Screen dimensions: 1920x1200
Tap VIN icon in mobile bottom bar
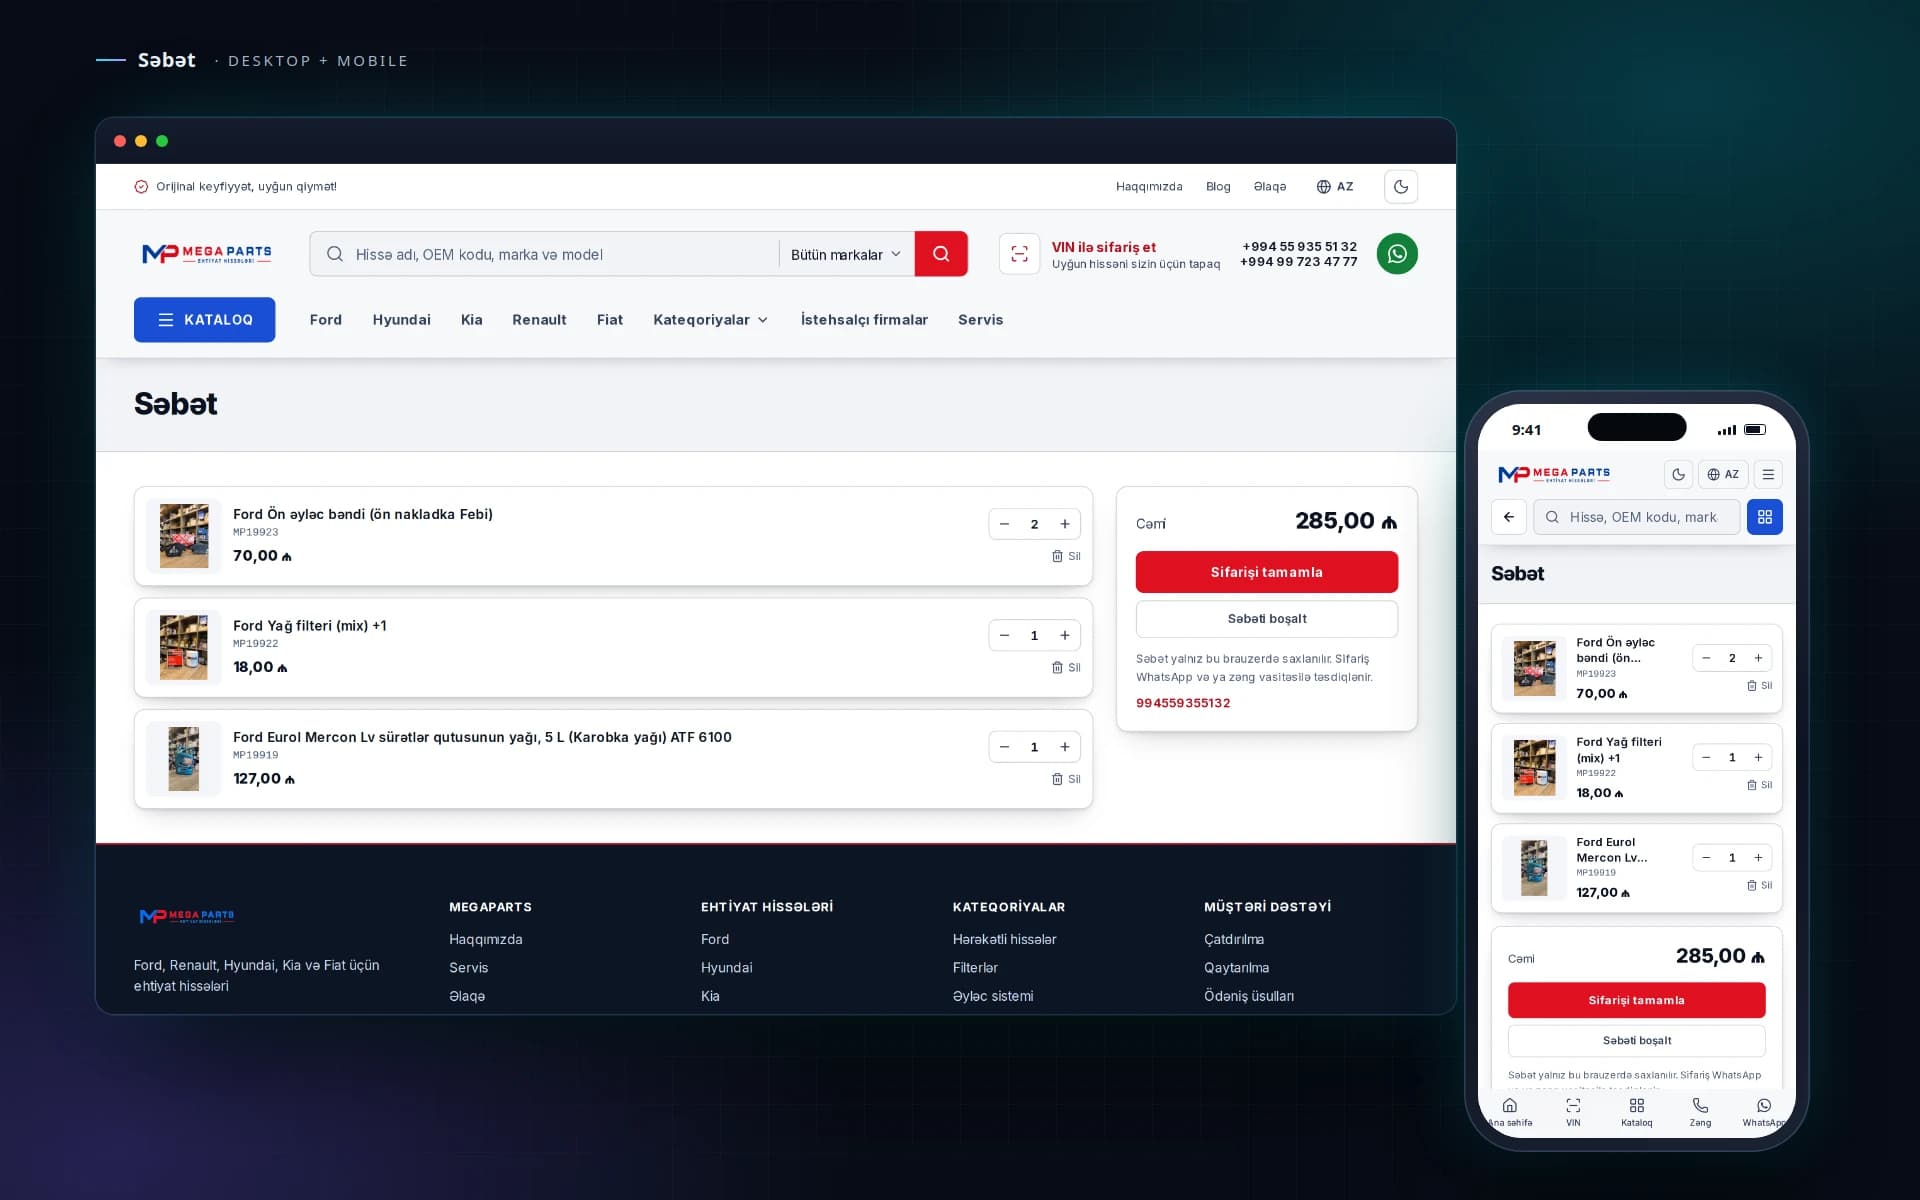point(1573,1111)
